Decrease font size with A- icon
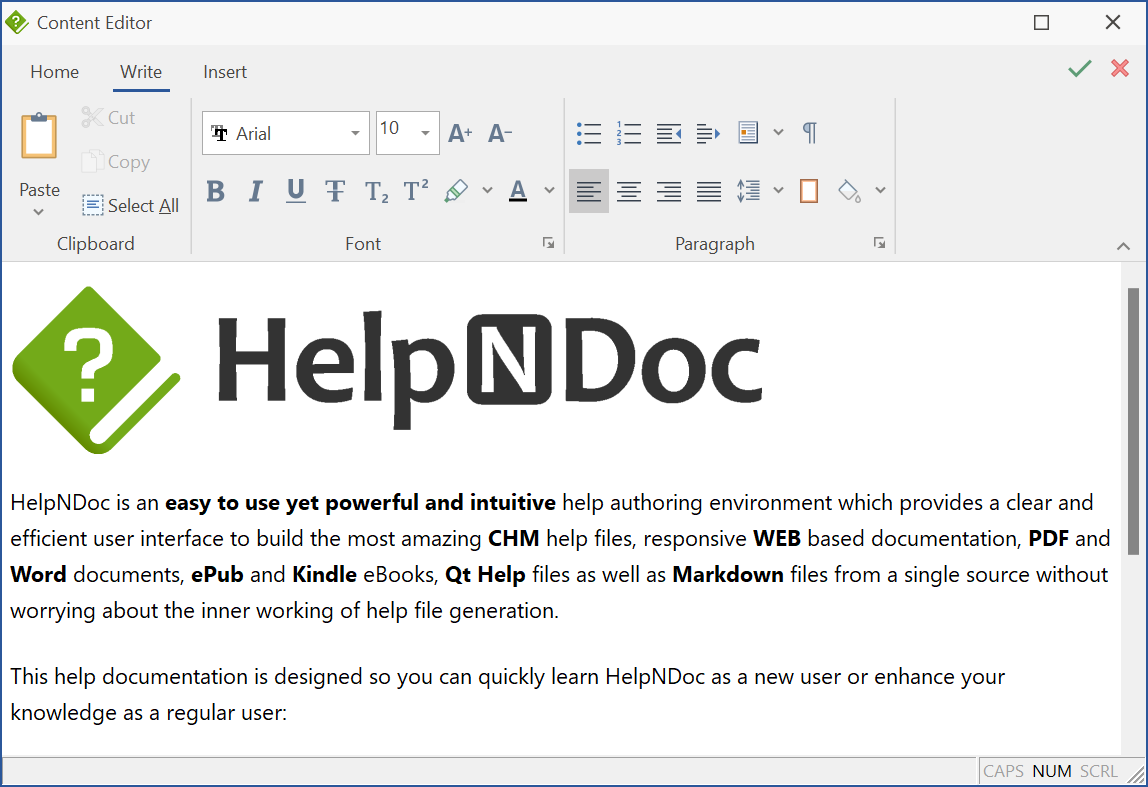 pos(500,133)
